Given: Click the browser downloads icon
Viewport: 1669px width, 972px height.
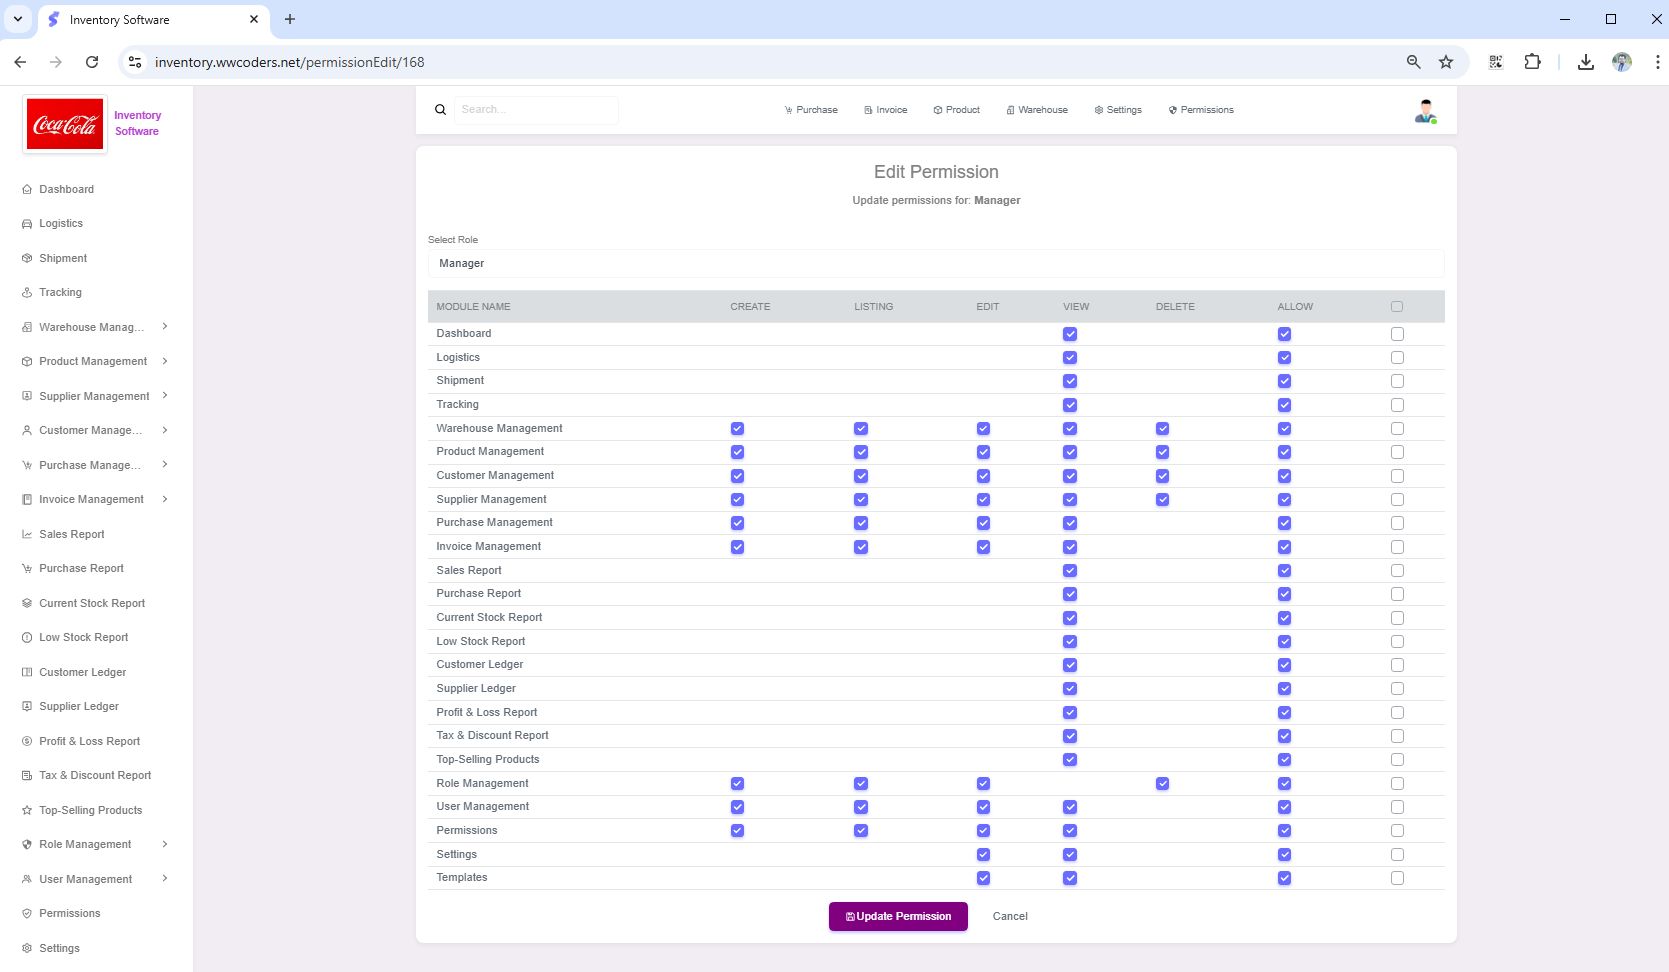Looking at the screenshot, I should click(x=1585, y=62).
